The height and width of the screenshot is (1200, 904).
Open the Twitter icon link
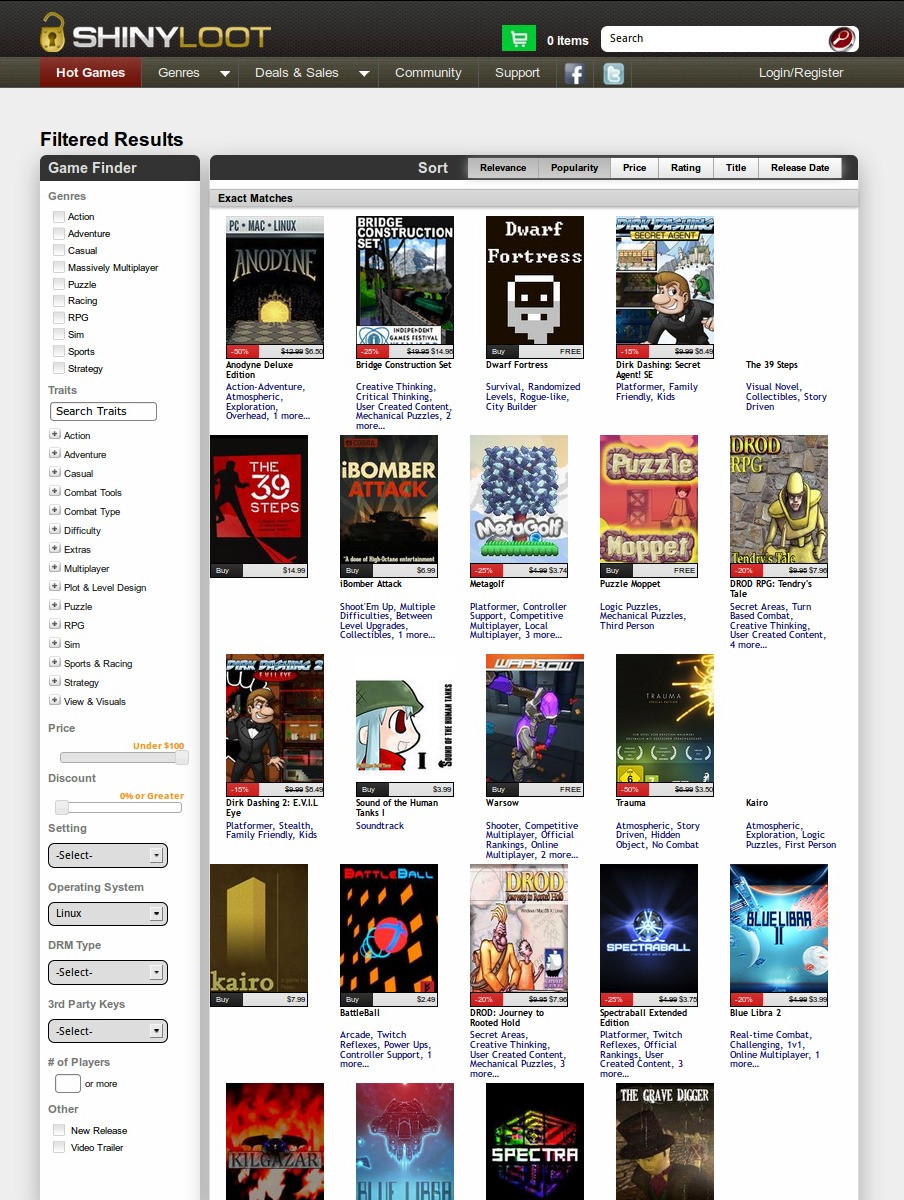[x=613, y=73]
